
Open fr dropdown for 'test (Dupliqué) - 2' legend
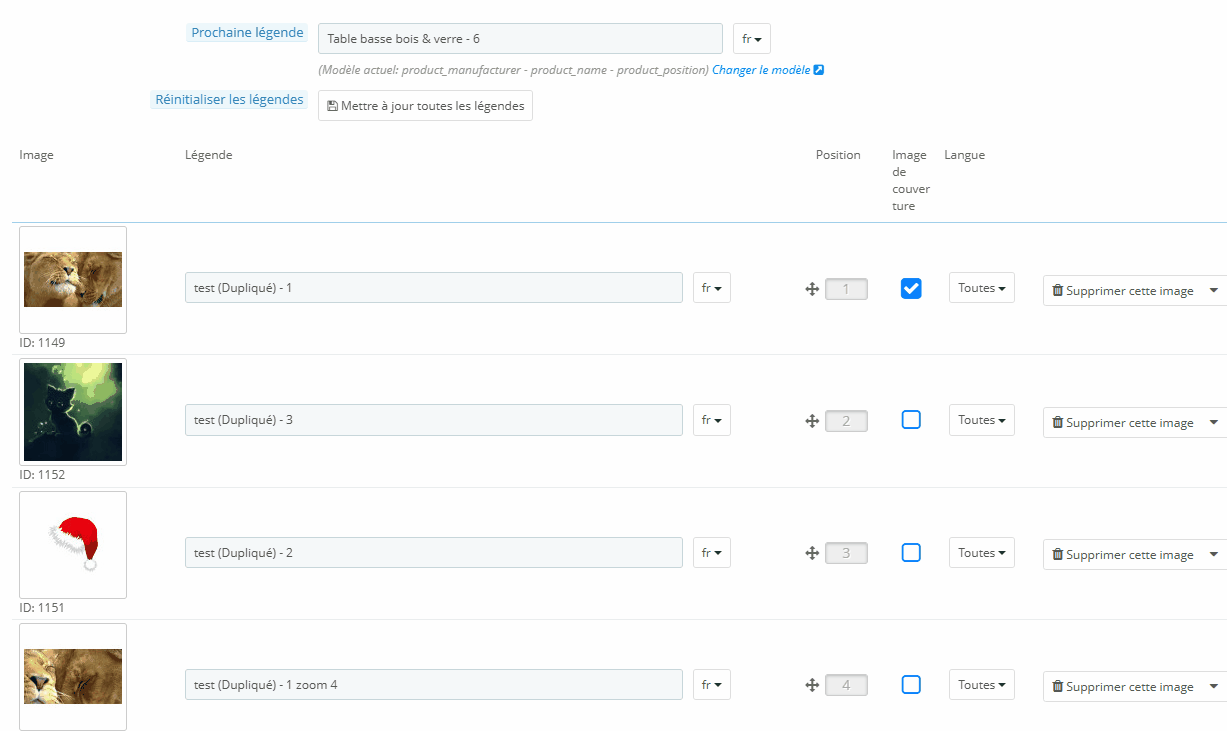(711, 553)
